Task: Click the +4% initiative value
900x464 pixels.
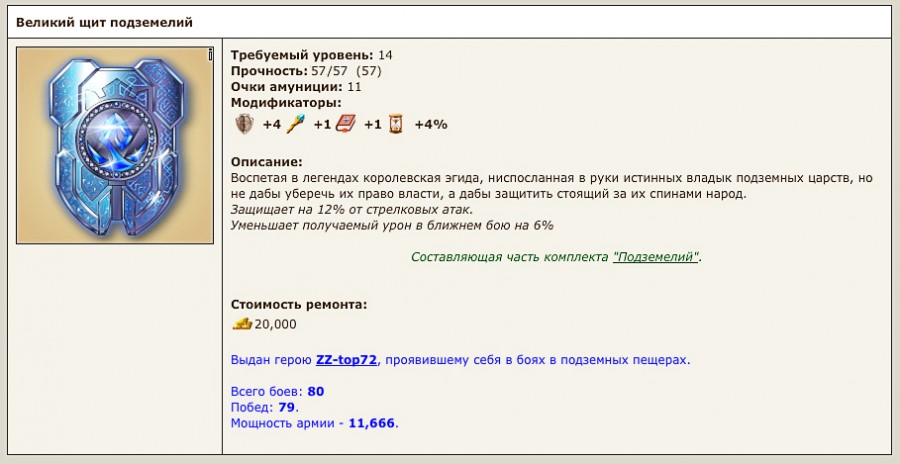Action: tap(430, 125)
